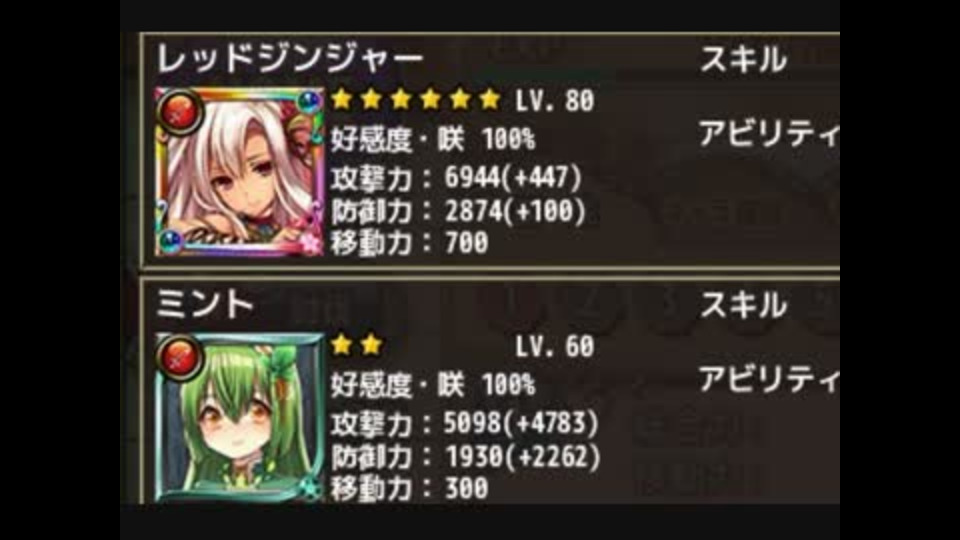Click red slash-type icon on Red Ginger portrait
The image size is (960, 540).
pyautogui.click(x=179, y=111)
